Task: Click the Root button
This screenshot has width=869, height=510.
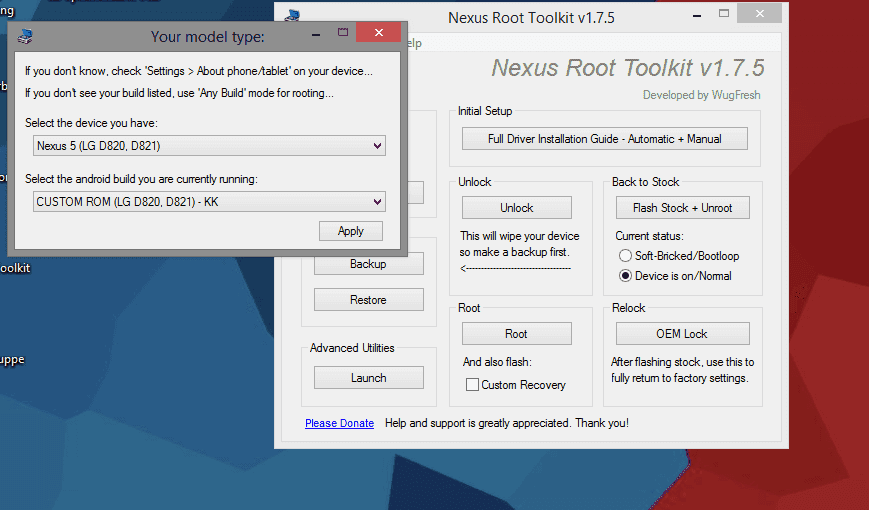Action: coord(517,334)
